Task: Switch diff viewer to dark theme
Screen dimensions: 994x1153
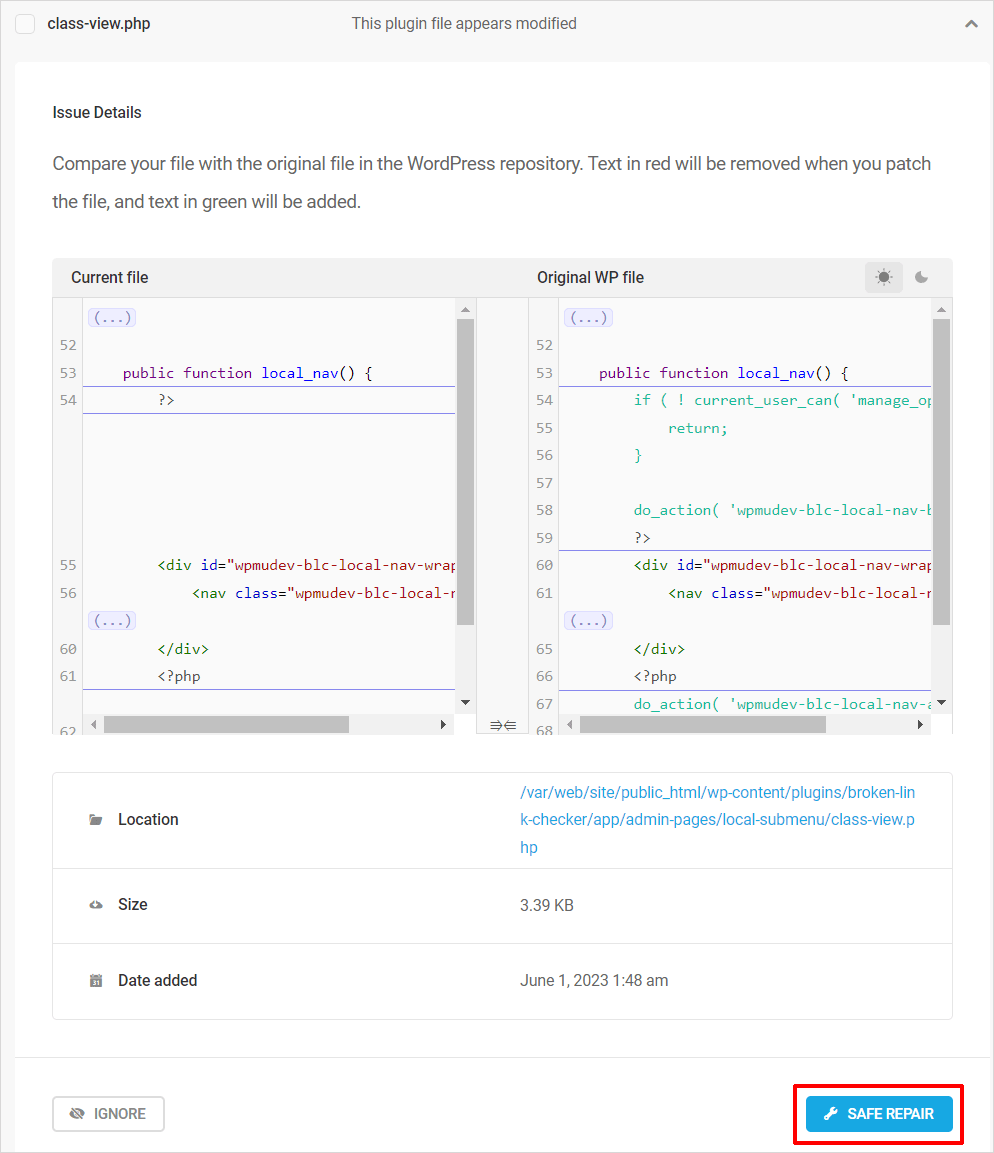Action: pos(922,278)
